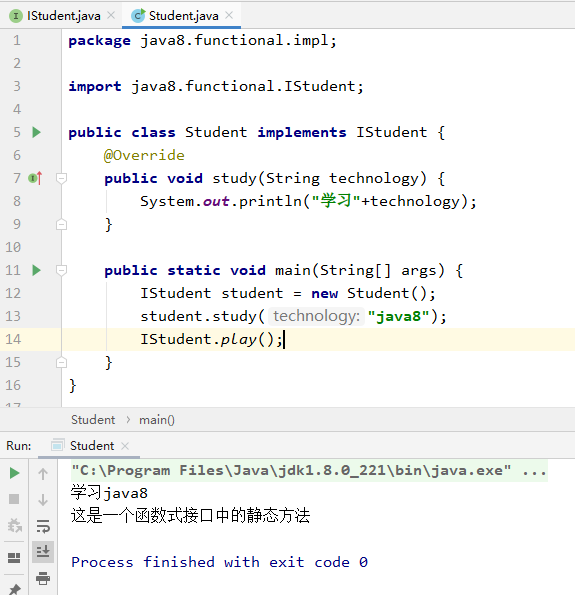Collapse main method end fold at line 15
The image size is (575, 595).
point(61,362)
